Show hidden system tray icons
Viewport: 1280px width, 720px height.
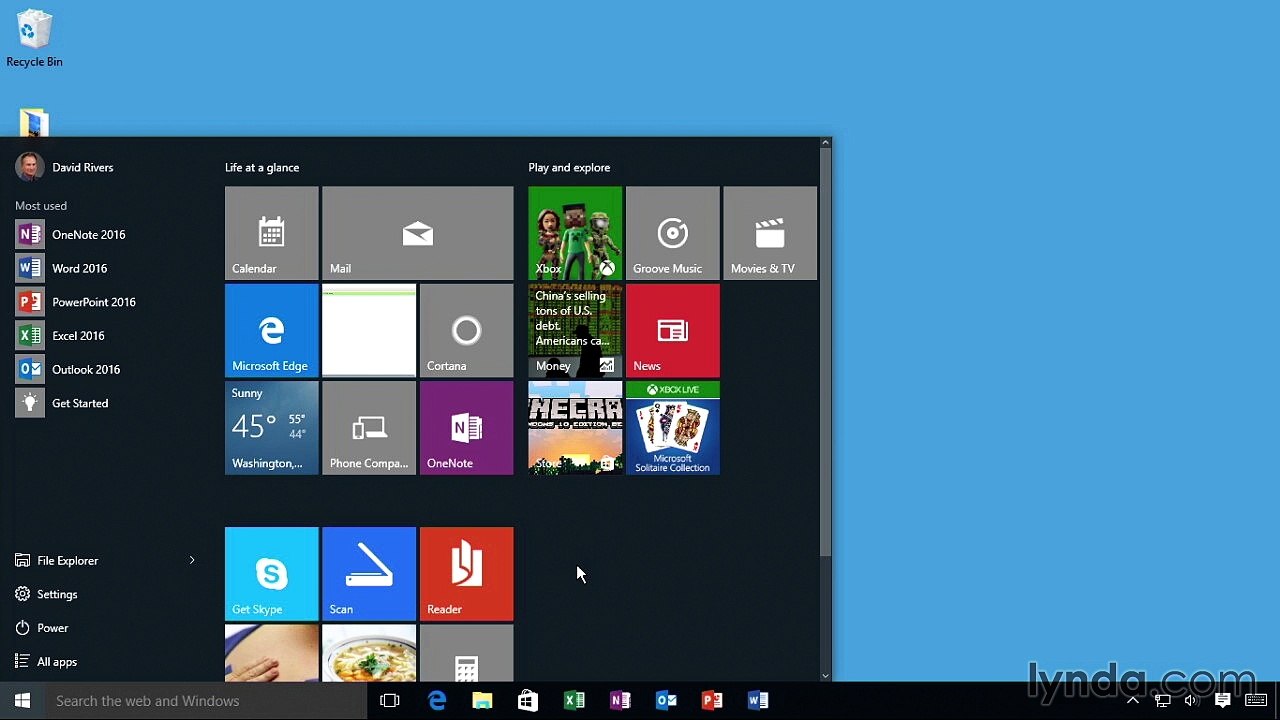click(1133, 701)
